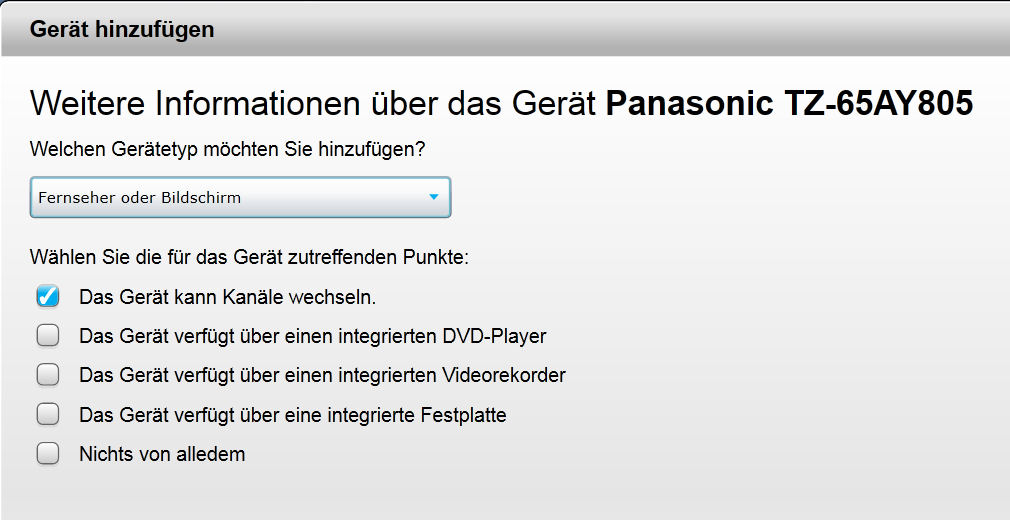This screenshot has height=520, width=1010.
Task: Tick the integrated DVD-Player checkbox
Action: [x=48, y=336]
